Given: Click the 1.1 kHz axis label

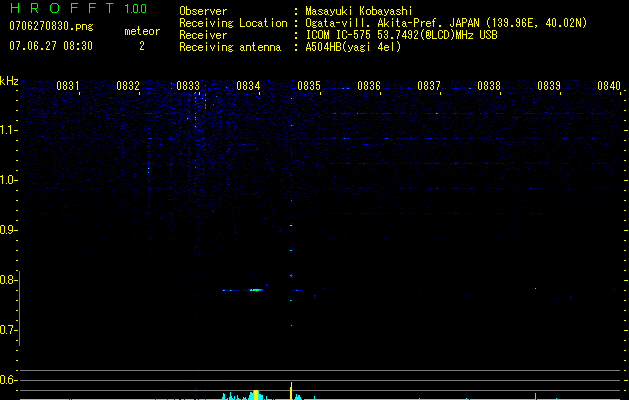Looking at the screenshot, I should (8, 130).
